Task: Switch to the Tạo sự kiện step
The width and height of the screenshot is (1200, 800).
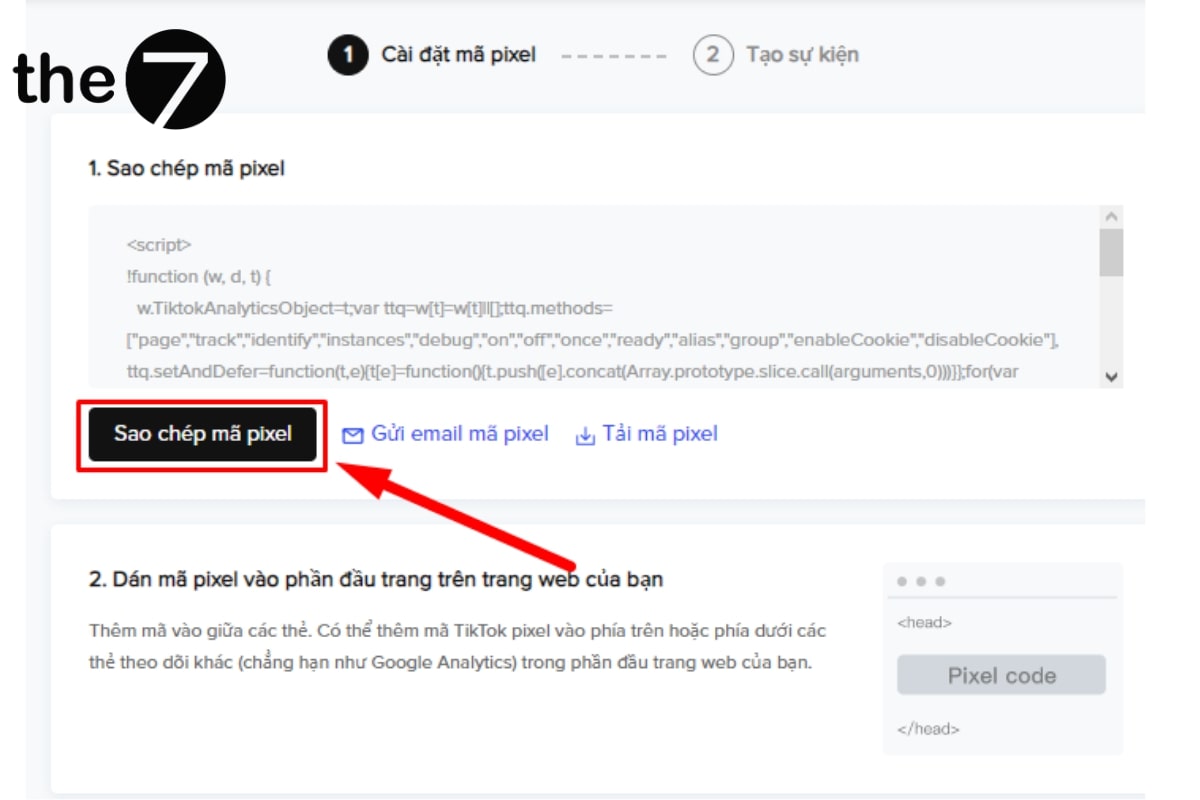Action: tap(802, 54)
